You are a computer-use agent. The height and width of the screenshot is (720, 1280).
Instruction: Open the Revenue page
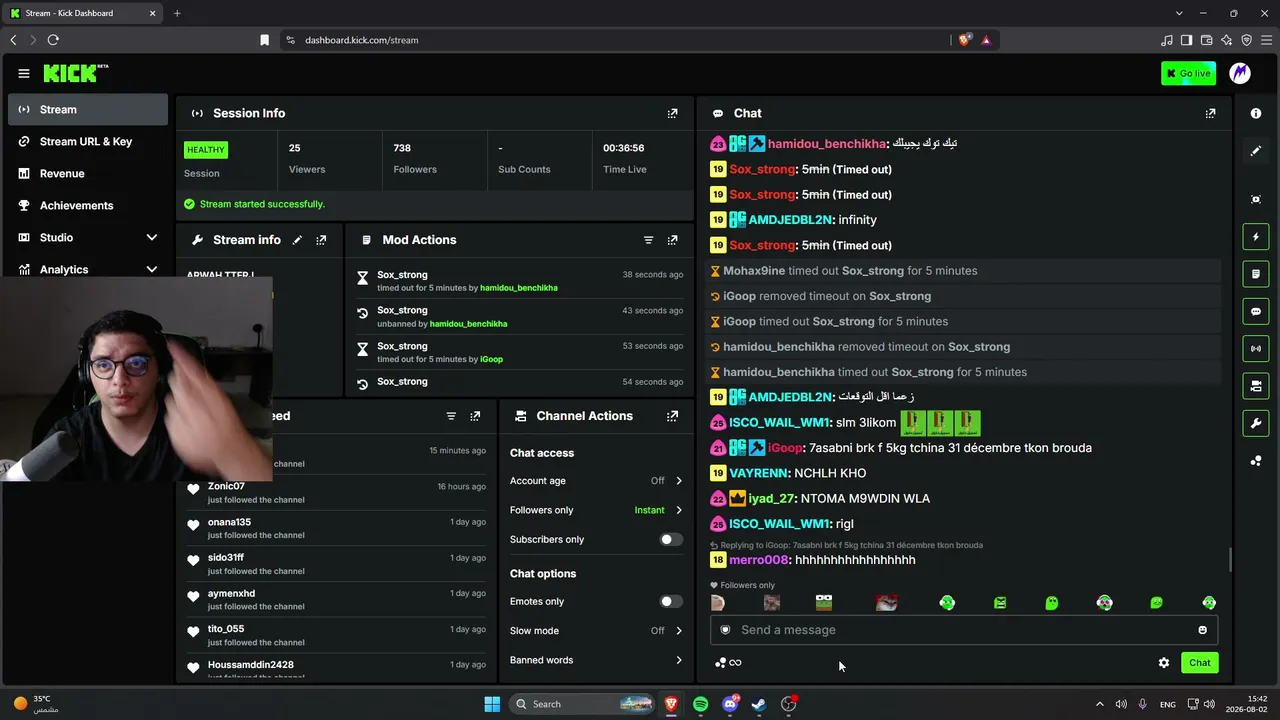(88, 174)
